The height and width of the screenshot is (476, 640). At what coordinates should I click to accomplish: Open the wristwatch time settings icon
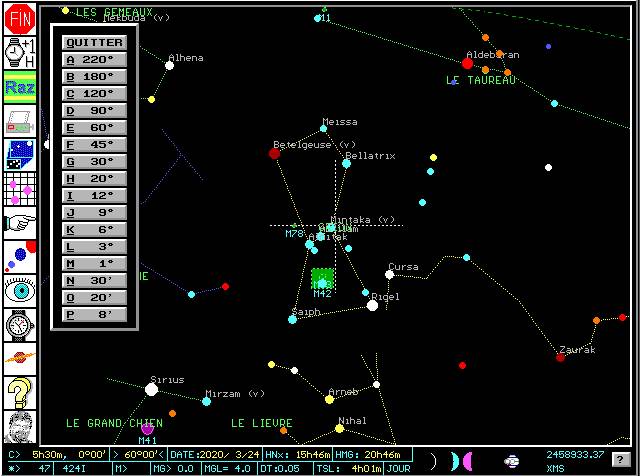pos(20,325)
